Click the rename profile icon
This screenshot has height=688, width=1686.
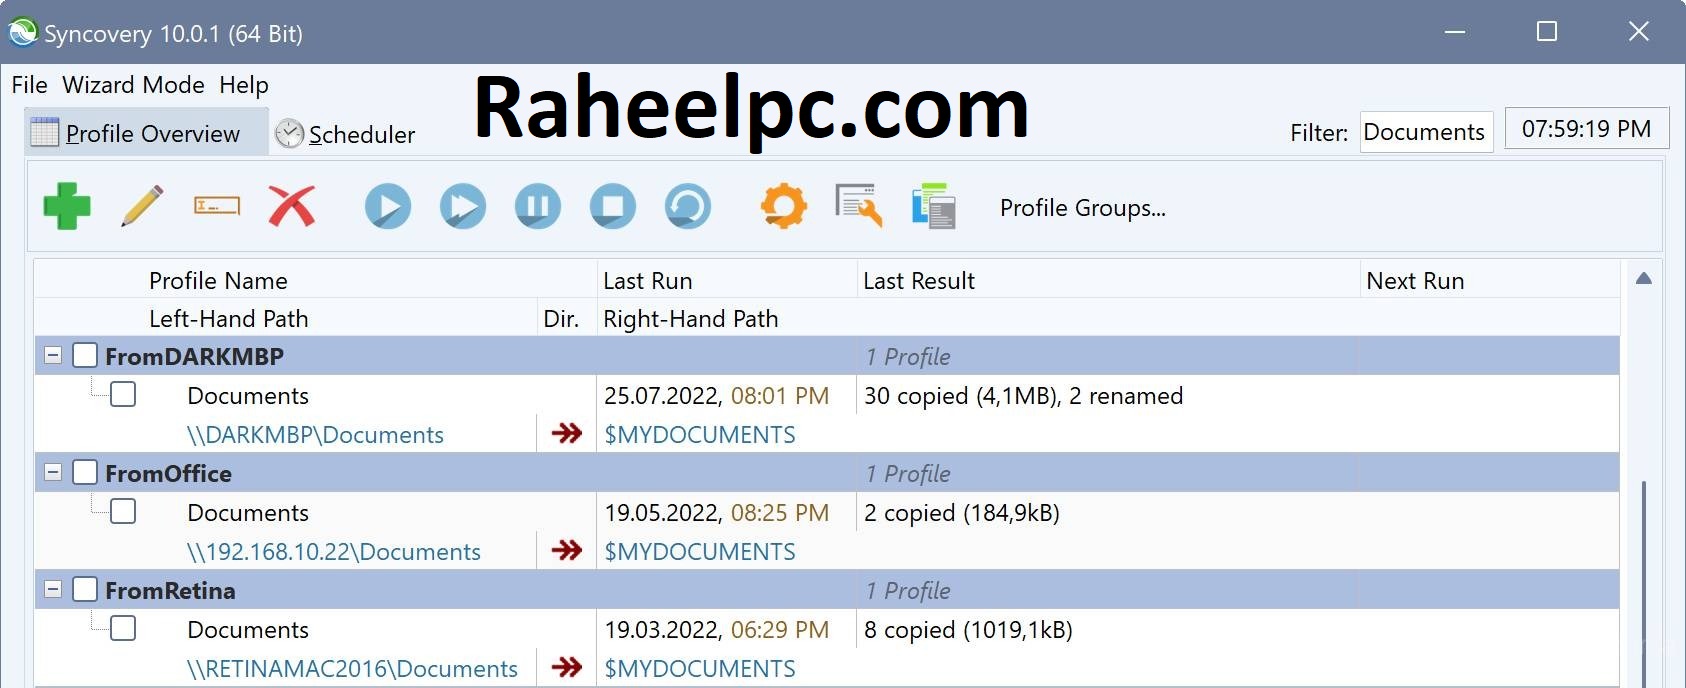coord(217,206)
